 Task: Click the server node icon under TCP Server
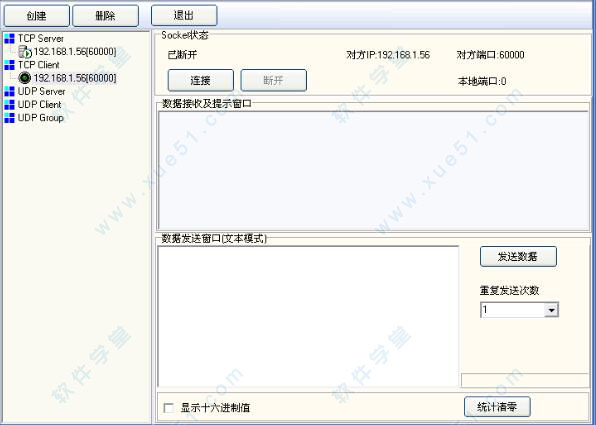pos(25,52)
